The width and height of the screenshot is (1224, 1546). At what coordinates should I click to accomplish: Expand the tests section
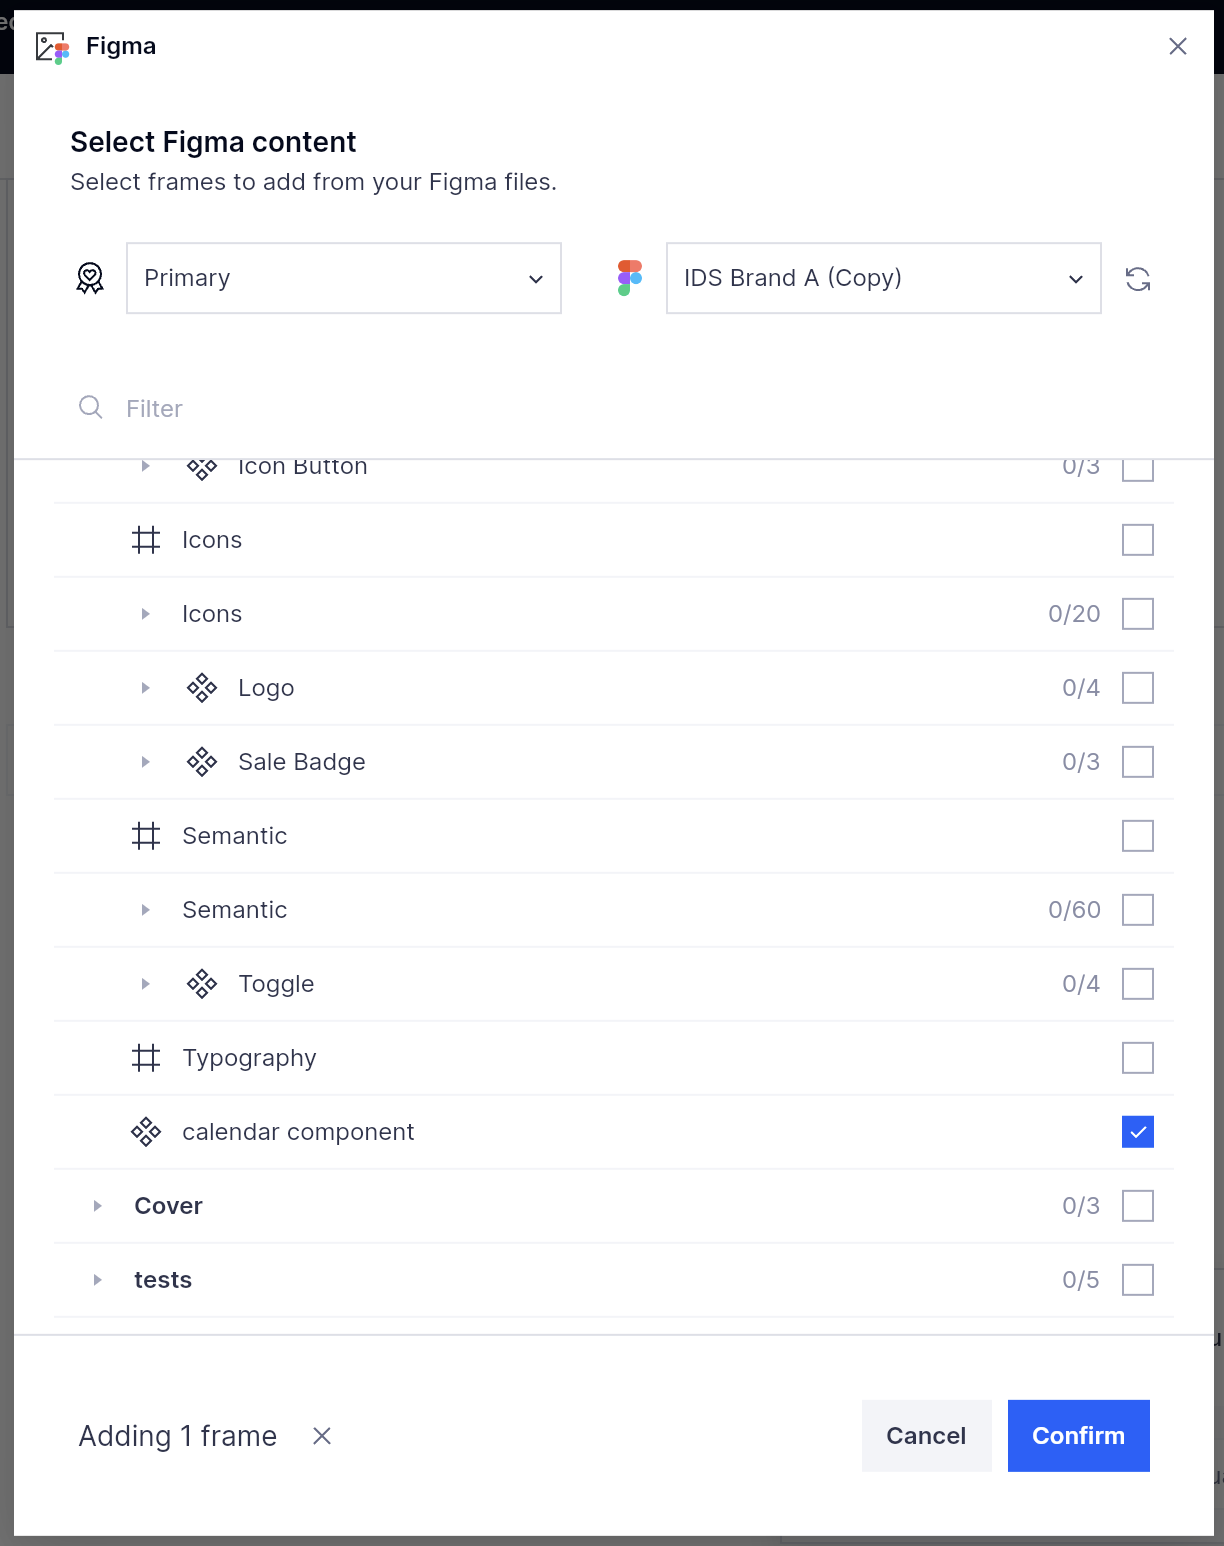98,1279
